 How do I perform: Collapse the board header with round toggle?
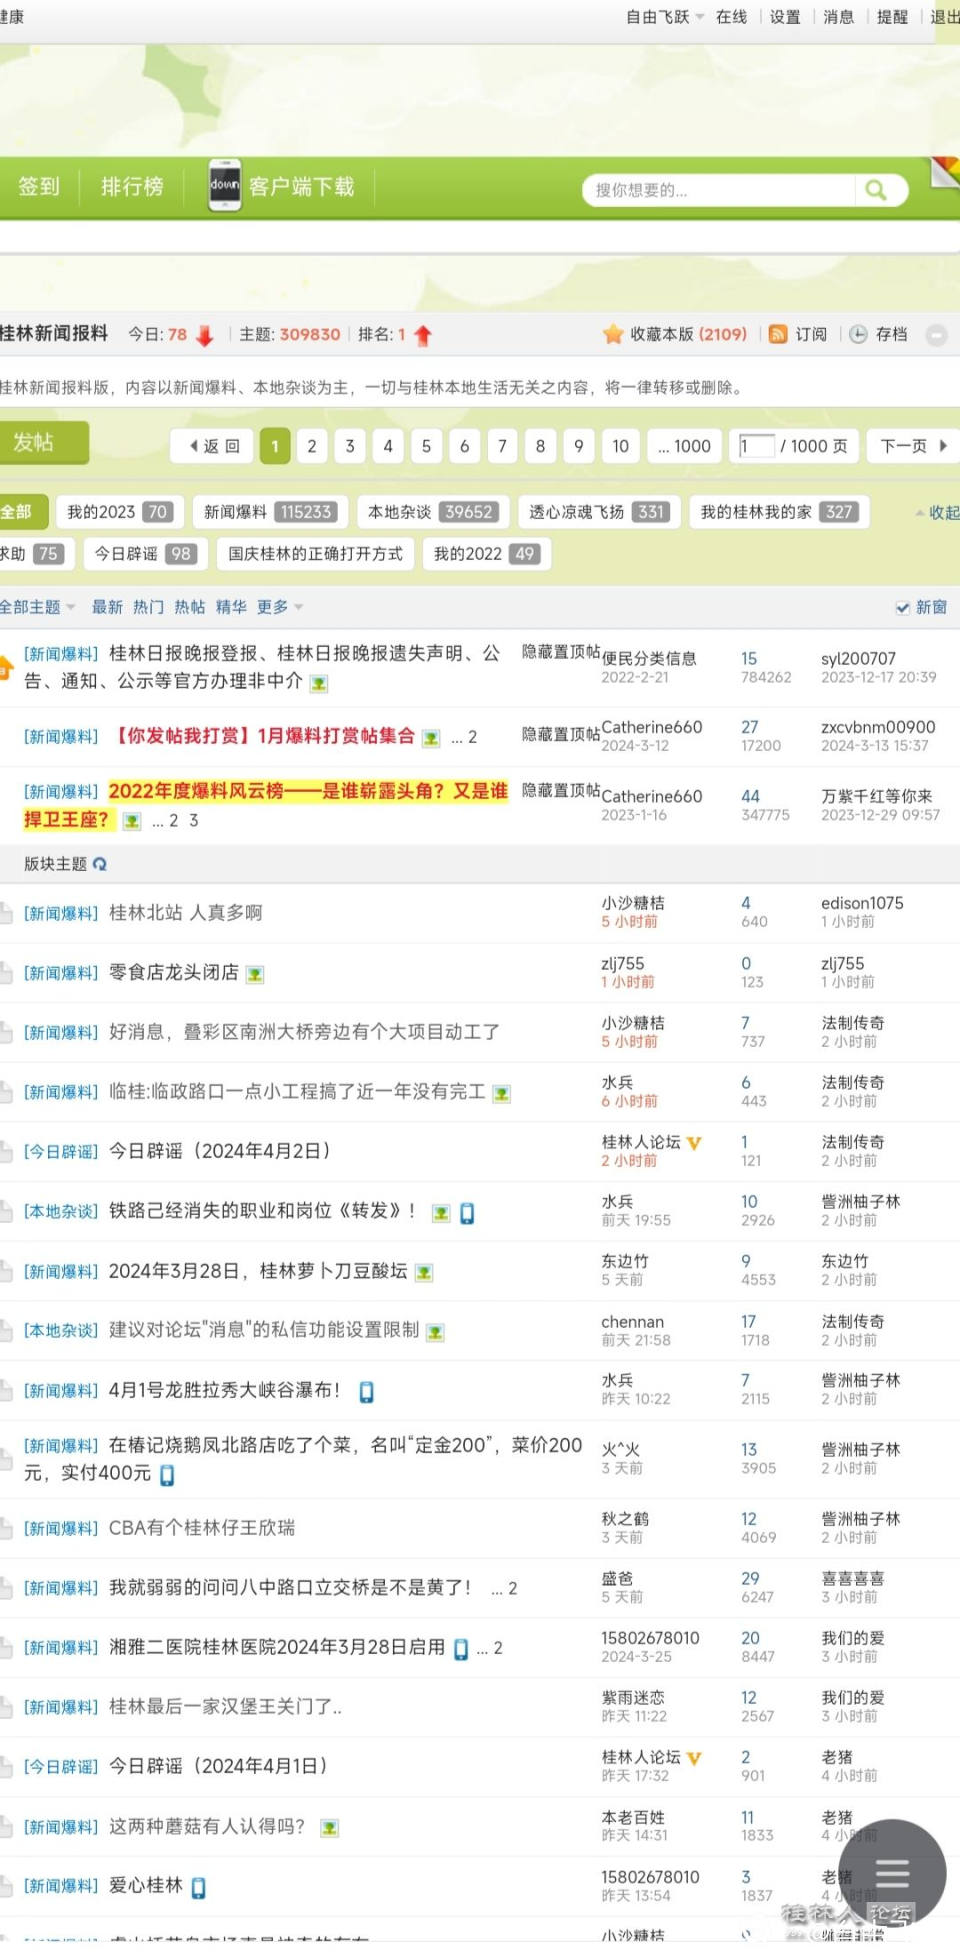coord(937,335)
